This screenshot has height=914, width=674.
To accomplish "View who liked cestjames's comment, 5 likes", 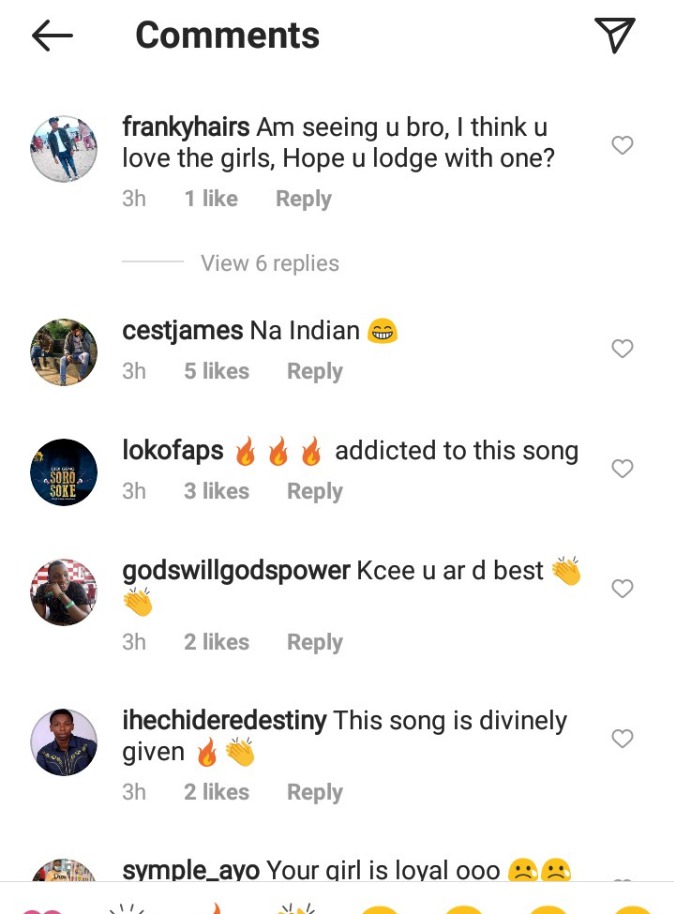I will click(x=217, y=371).
